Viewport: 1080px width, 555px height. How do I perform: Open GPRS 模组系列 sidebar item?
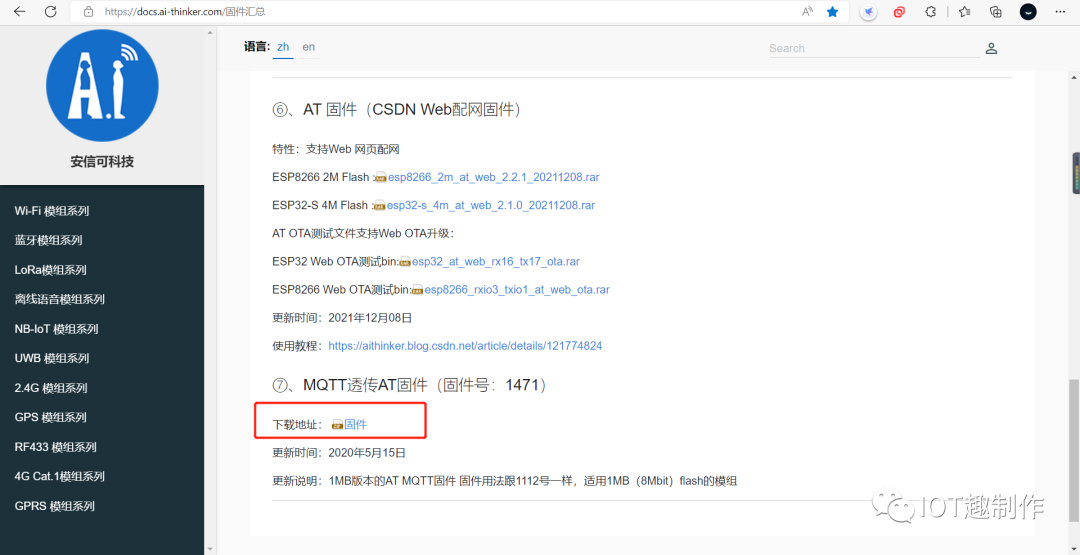click(54, 506)
